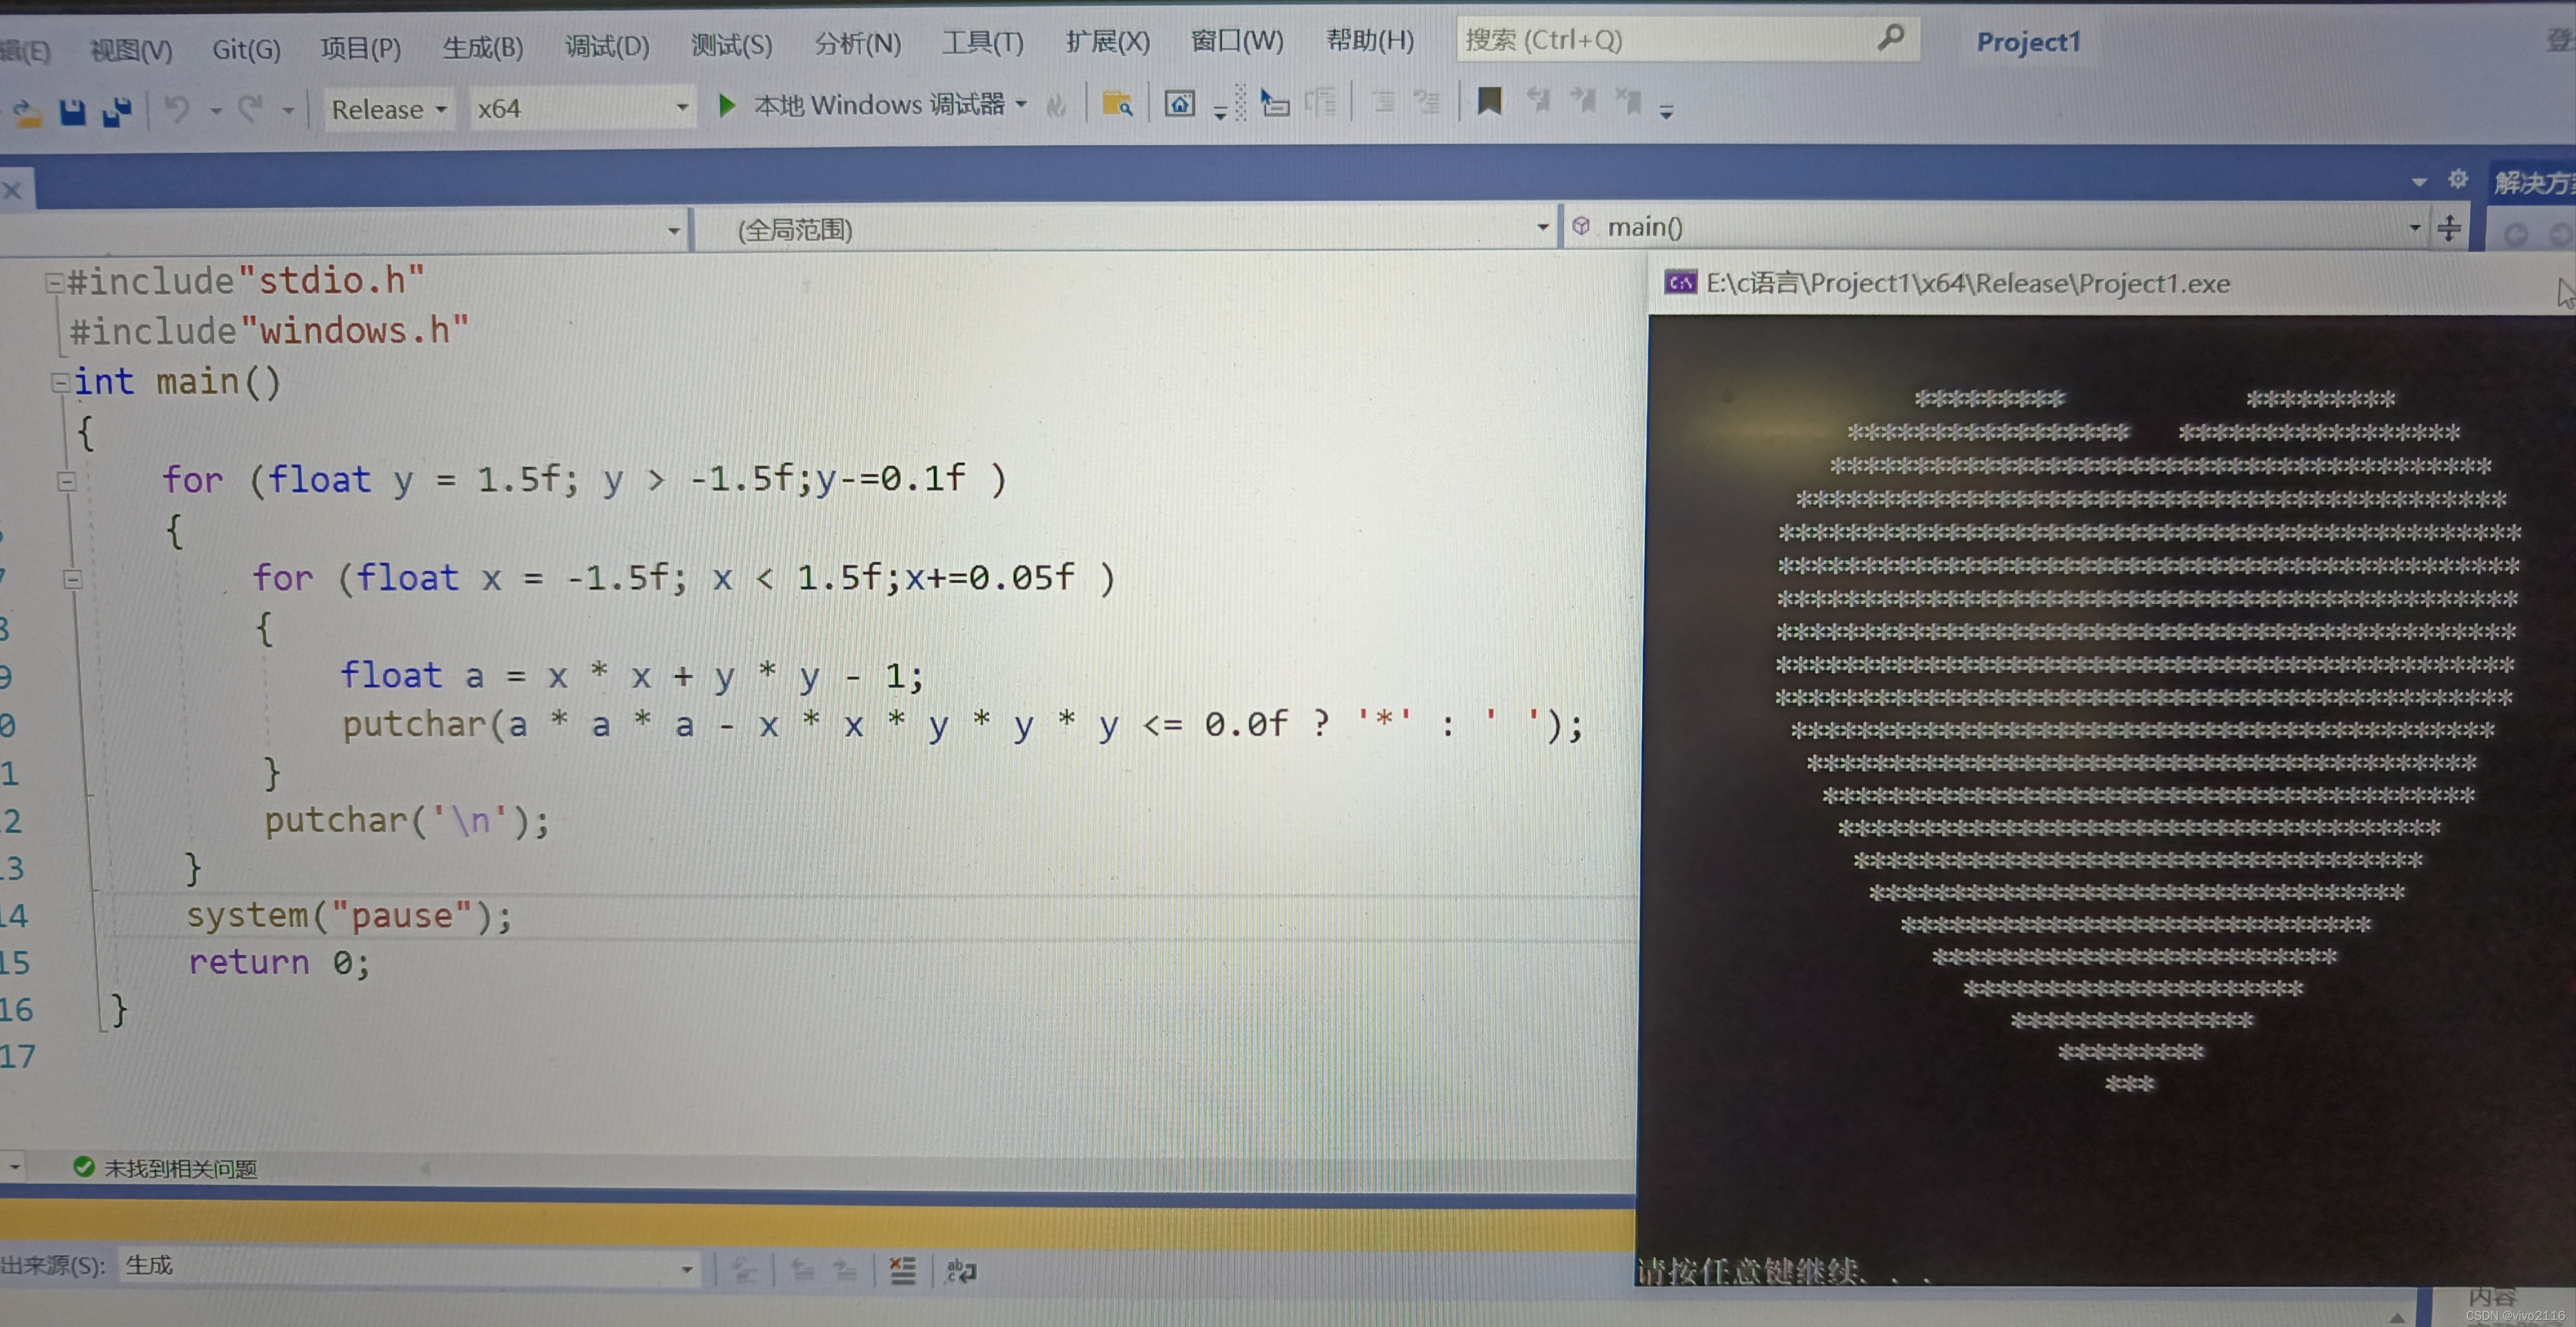Click the 未找到相关问题 status indicator

coord(166,1167)
